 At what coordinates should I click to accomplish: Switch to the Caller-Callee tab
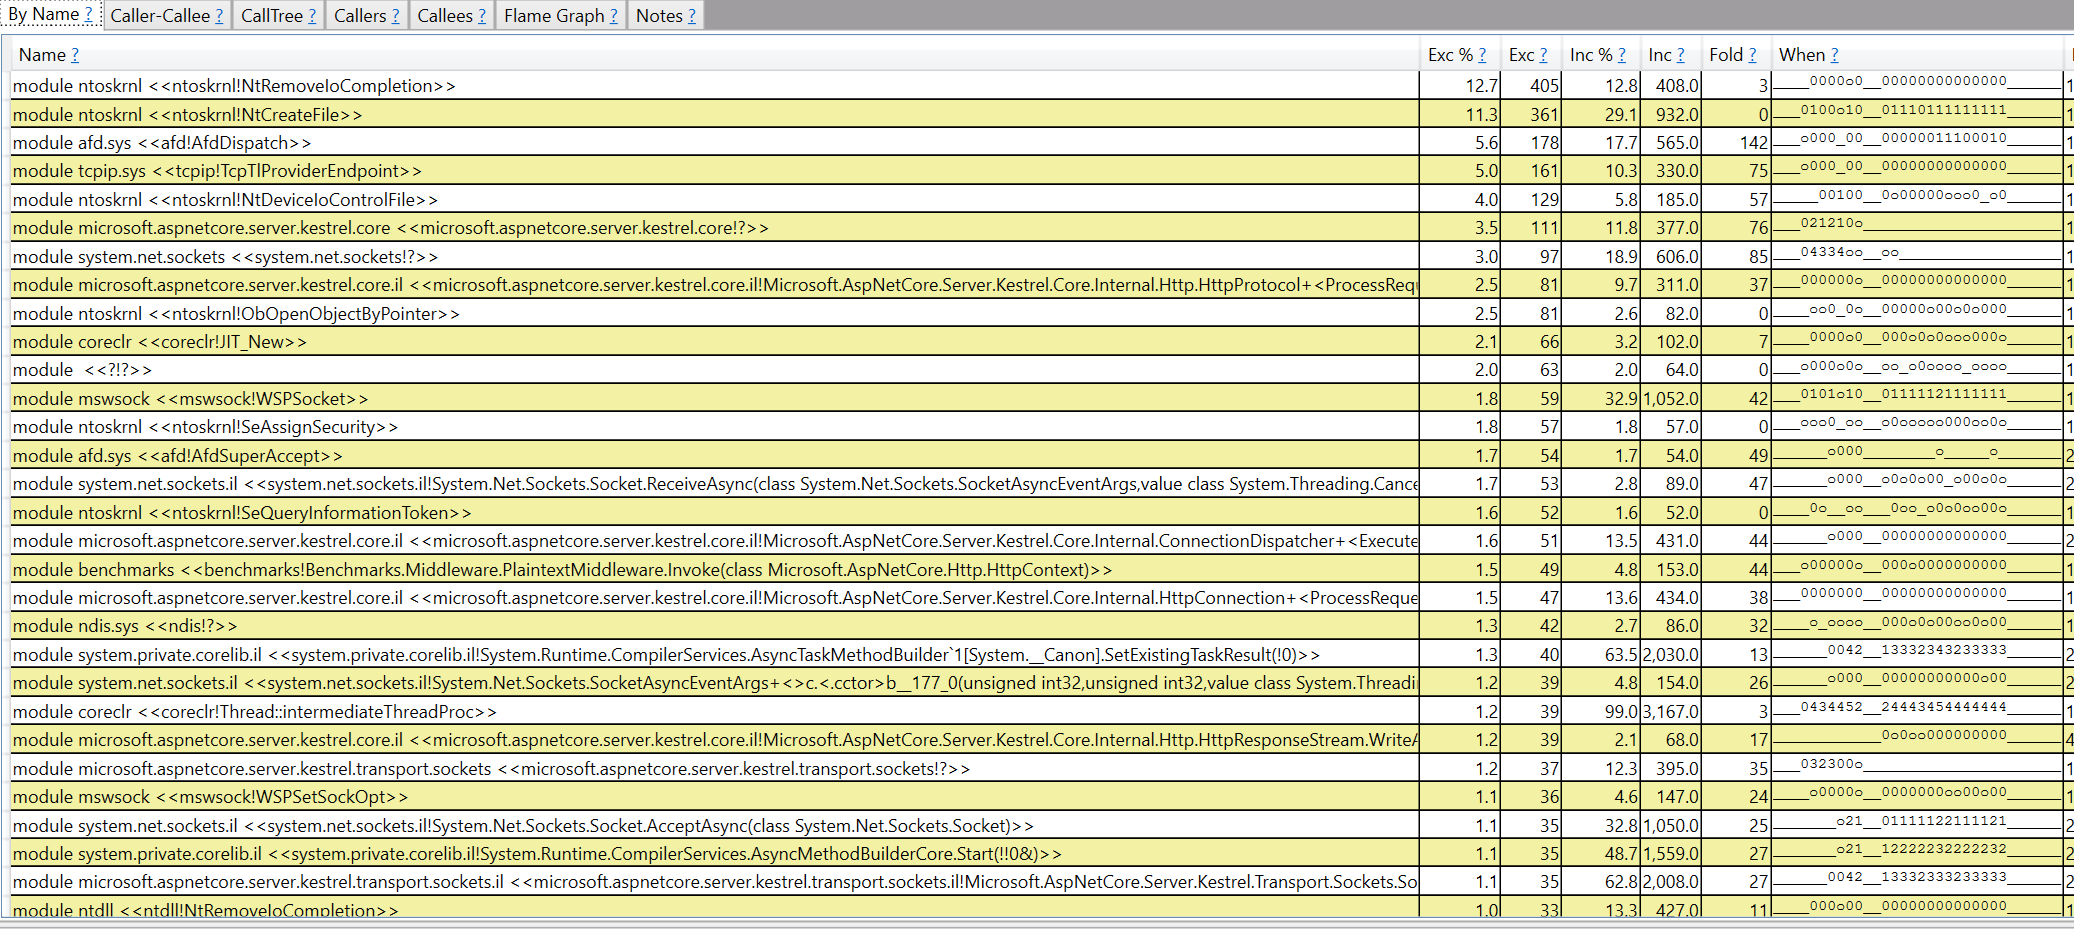[160, 15]
